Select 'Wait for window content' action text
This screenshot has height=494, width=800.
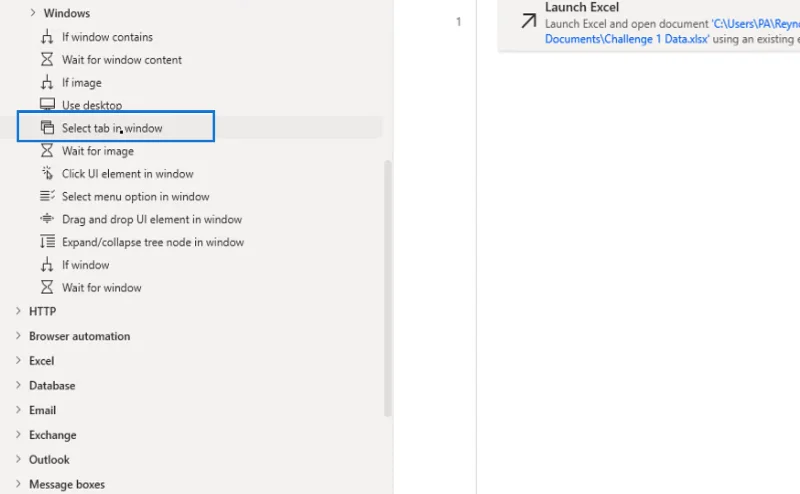click(x=122, y=60)
